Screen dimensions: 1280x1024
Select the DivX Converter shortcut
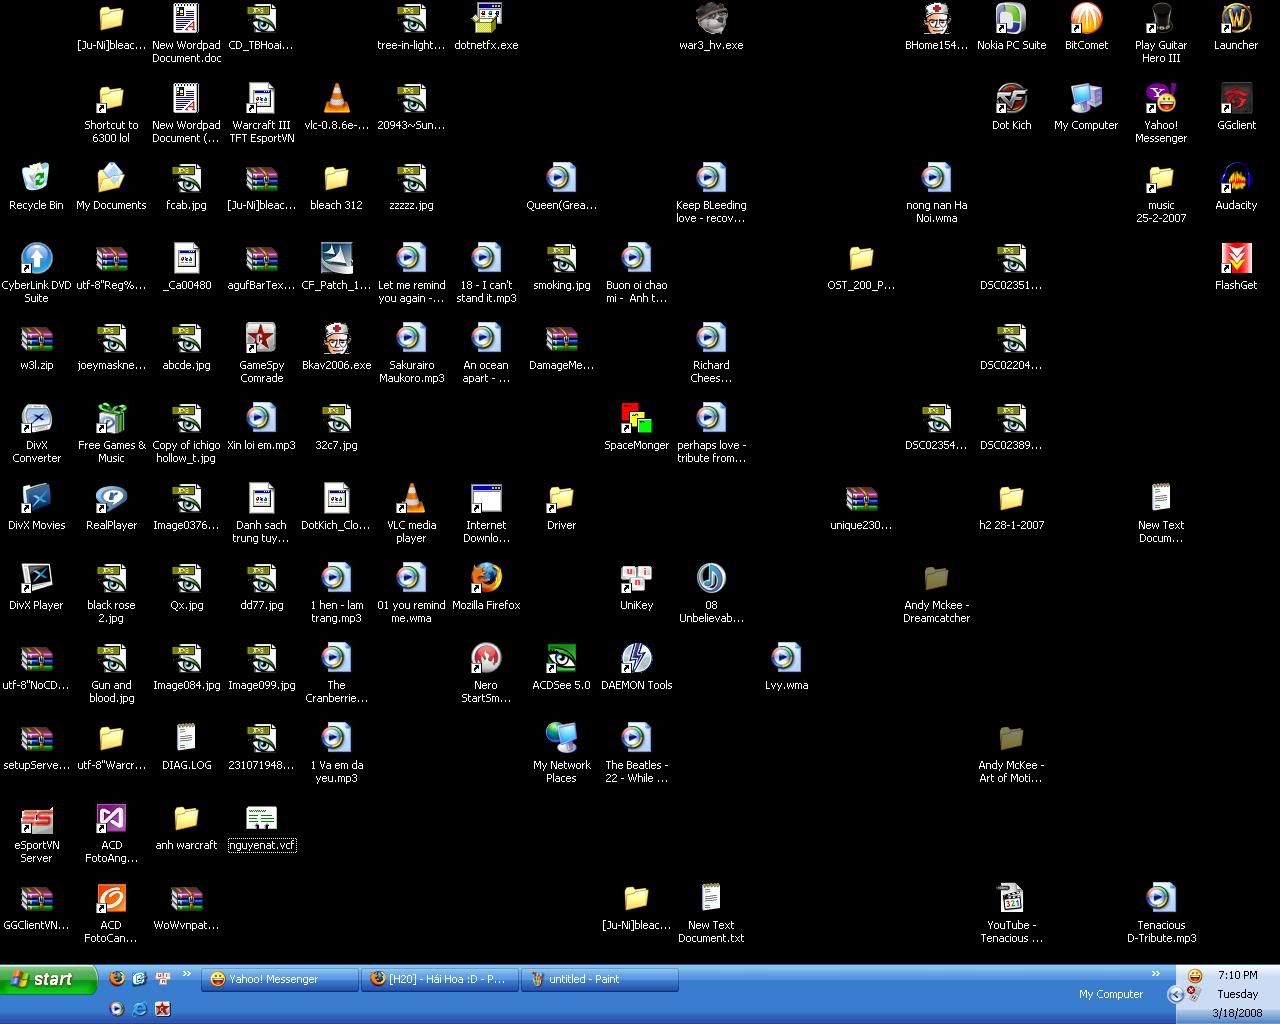tap(36, 432)
